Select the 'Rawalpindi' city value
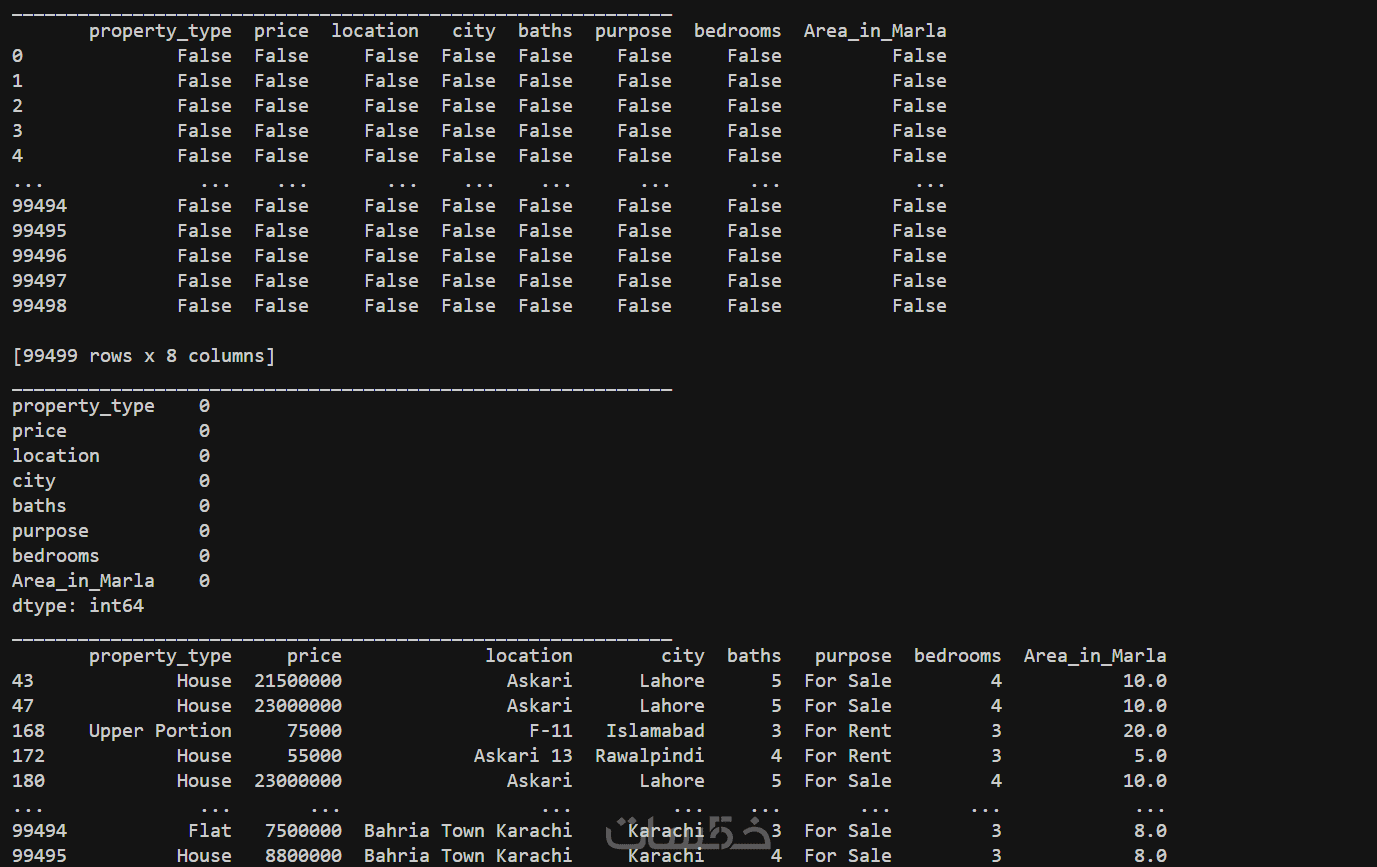 click(x=649, y=756)
